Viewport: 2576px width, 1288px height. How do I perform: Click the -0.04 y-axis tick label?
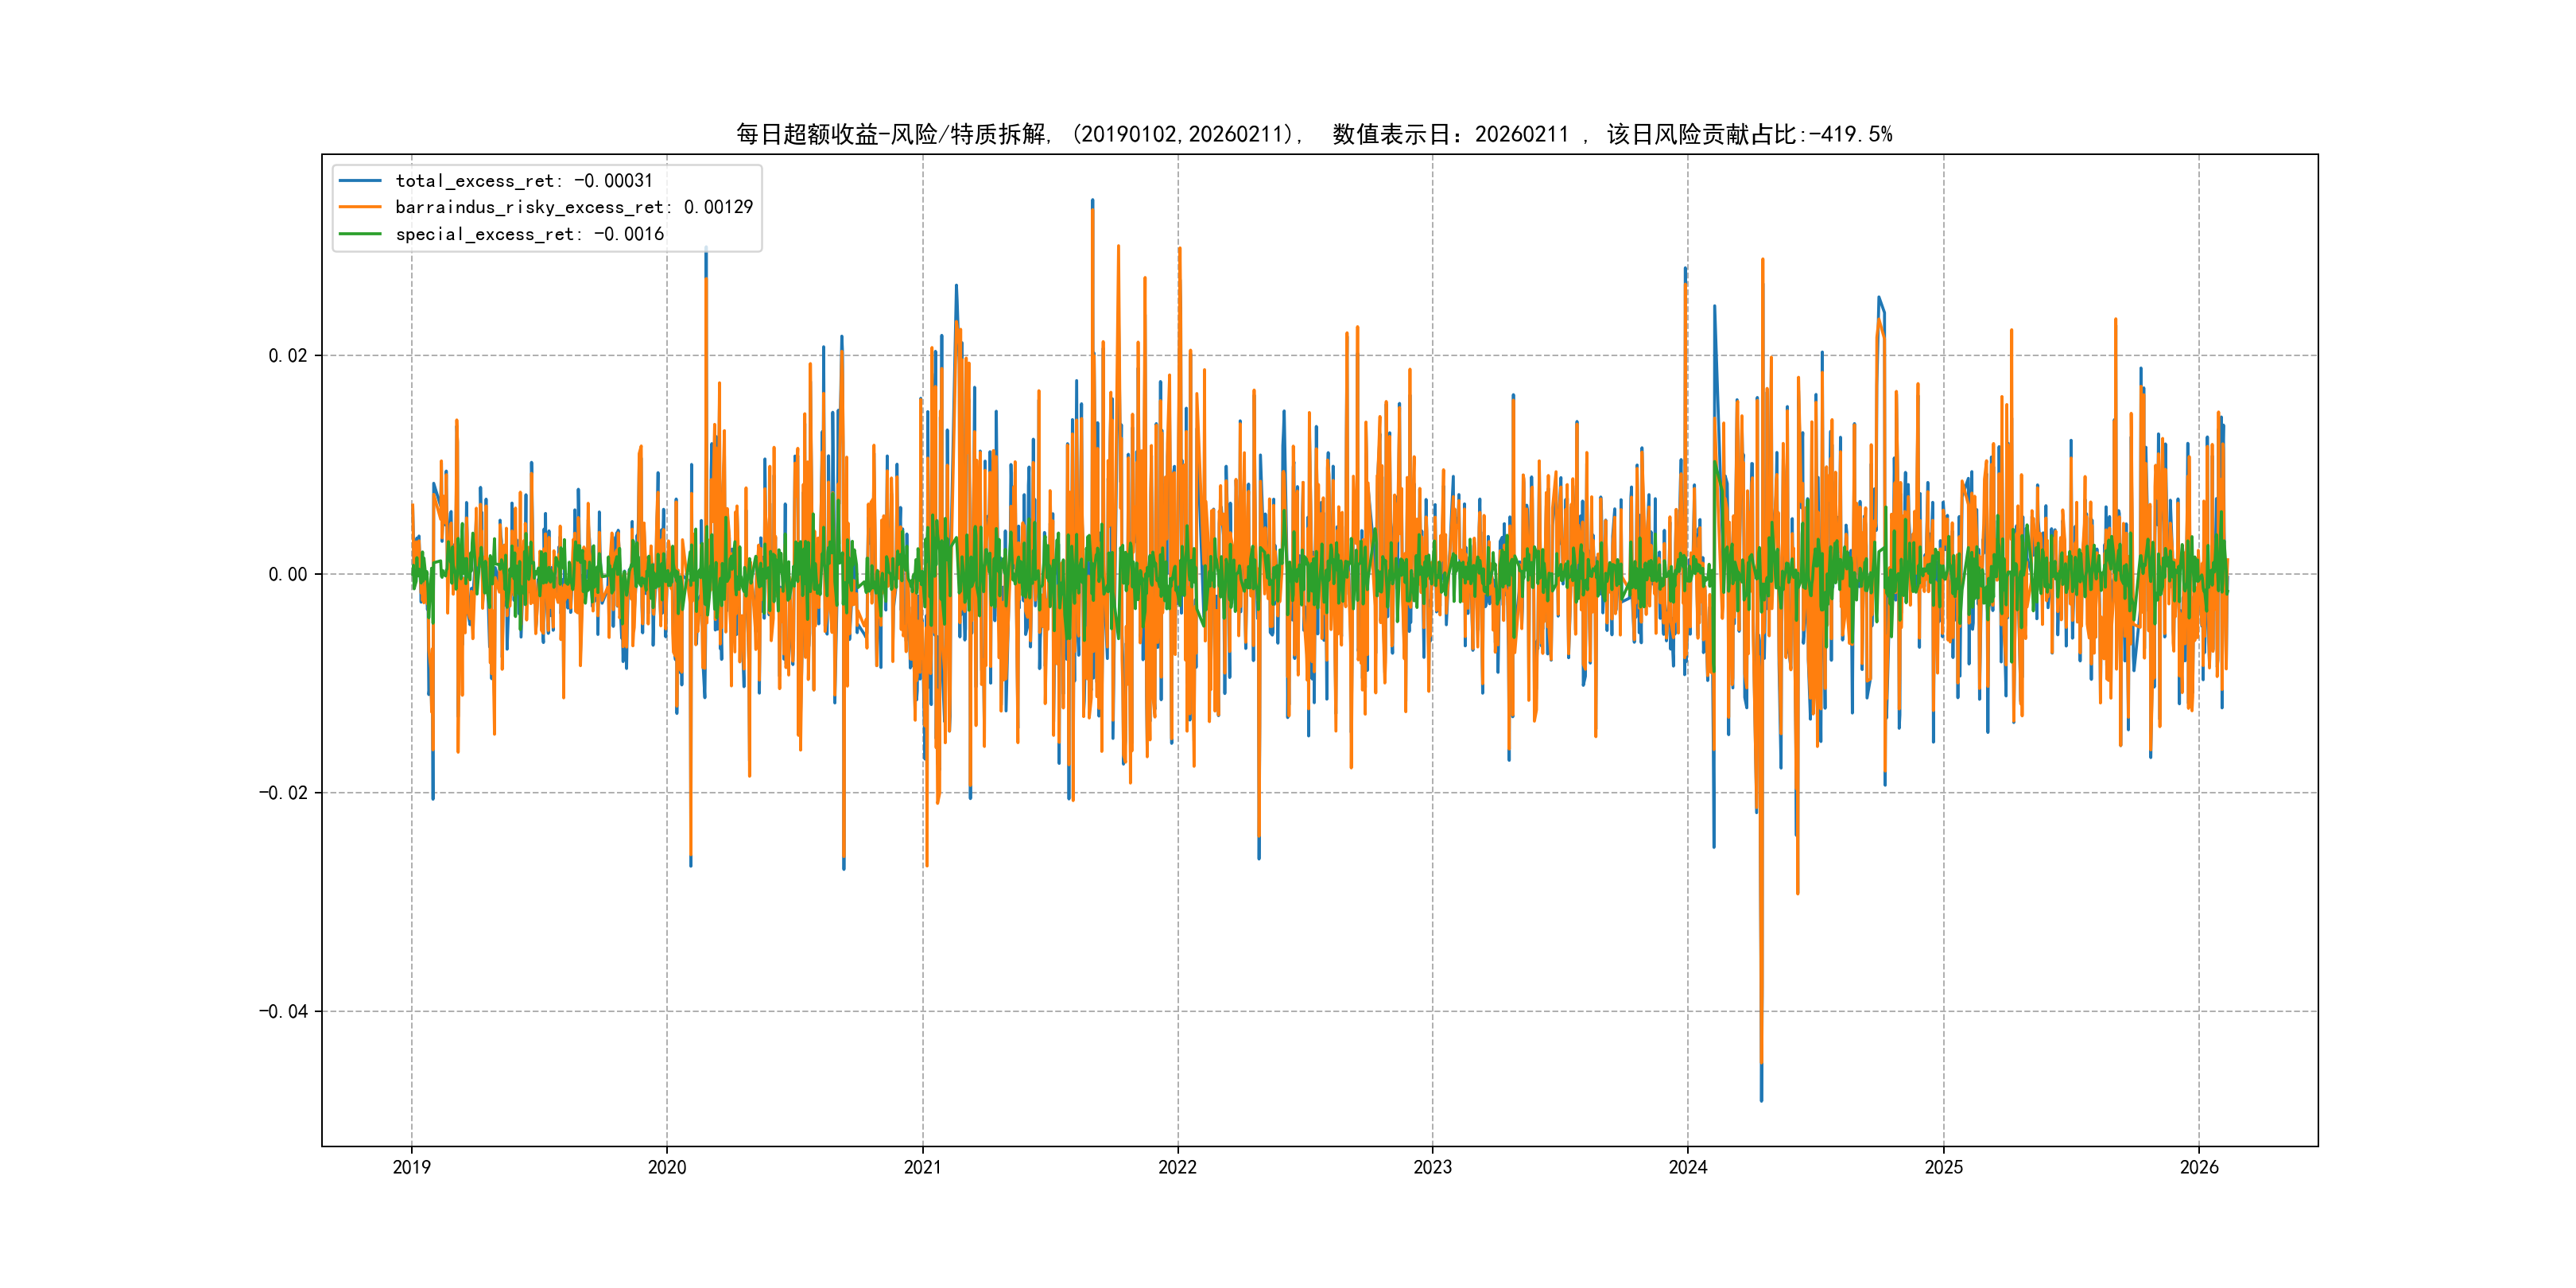(x=283, y=1012)
